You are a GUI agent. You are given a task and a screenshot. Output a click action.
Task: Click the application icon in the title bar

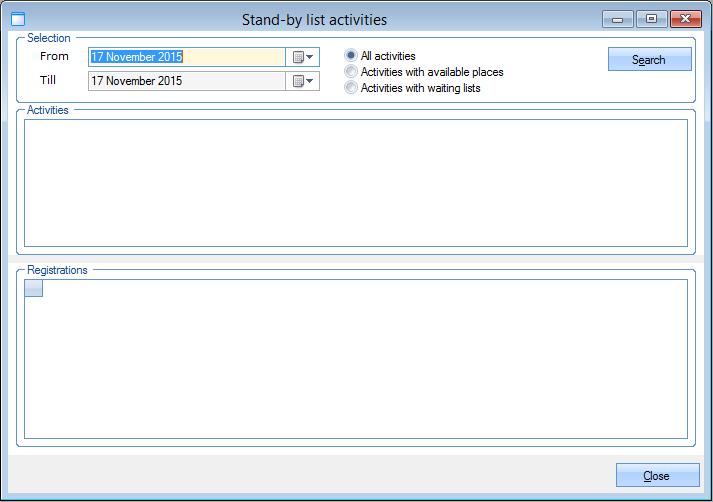click(x=17, y=19)
